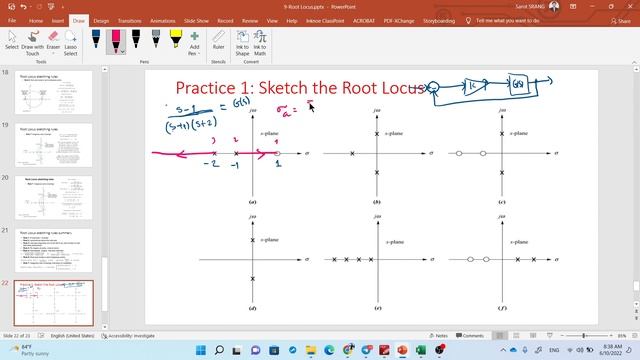Viewport: 640px width, 360px height.
Task: Open the pink pen options arrow
Action: click(122, 52)
